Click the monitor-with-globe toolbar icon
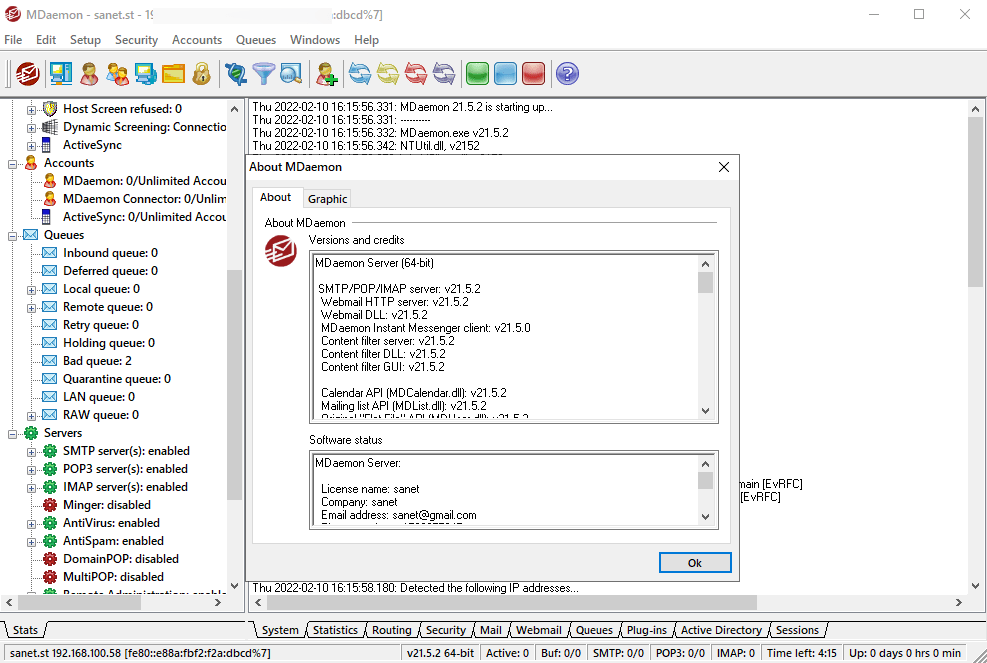 [x=146, y=74]
